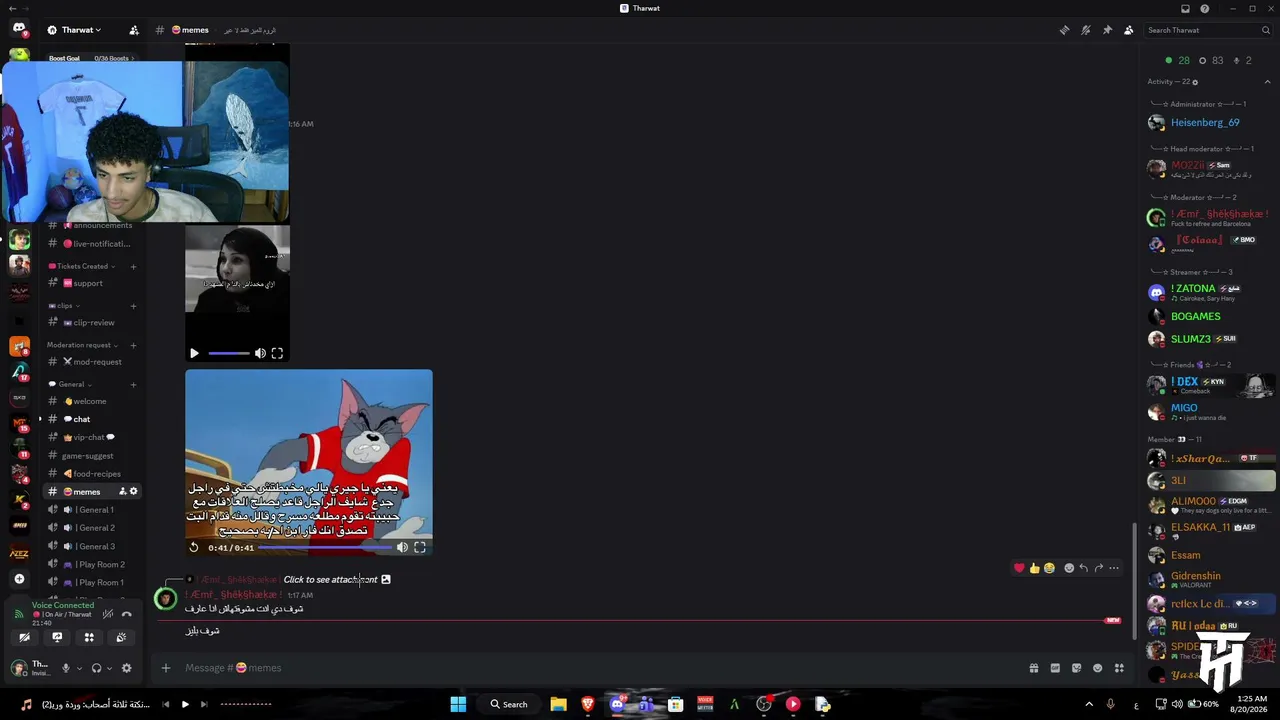The height and width of the screenshot is (720, 1280).
Task: Add a channel to General category
Action: click(133, 384)
